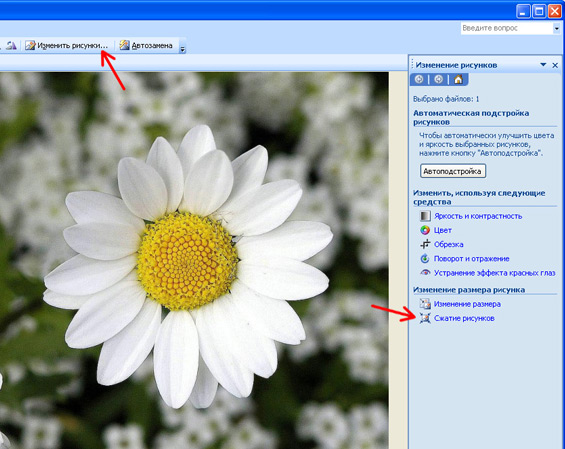Viewport: 565px width, 449px height.
Task: Click Изменить рисунки toolbar button
Action: [66, 45]
